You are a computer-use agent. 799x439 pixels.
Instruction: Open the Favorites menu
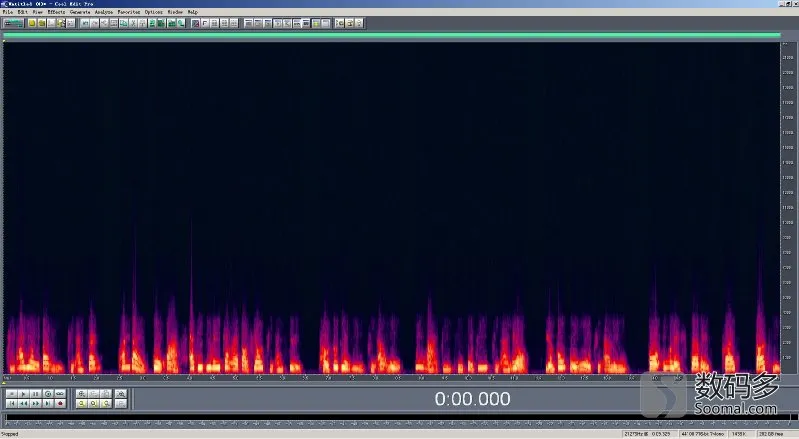[x=129, y=12]
